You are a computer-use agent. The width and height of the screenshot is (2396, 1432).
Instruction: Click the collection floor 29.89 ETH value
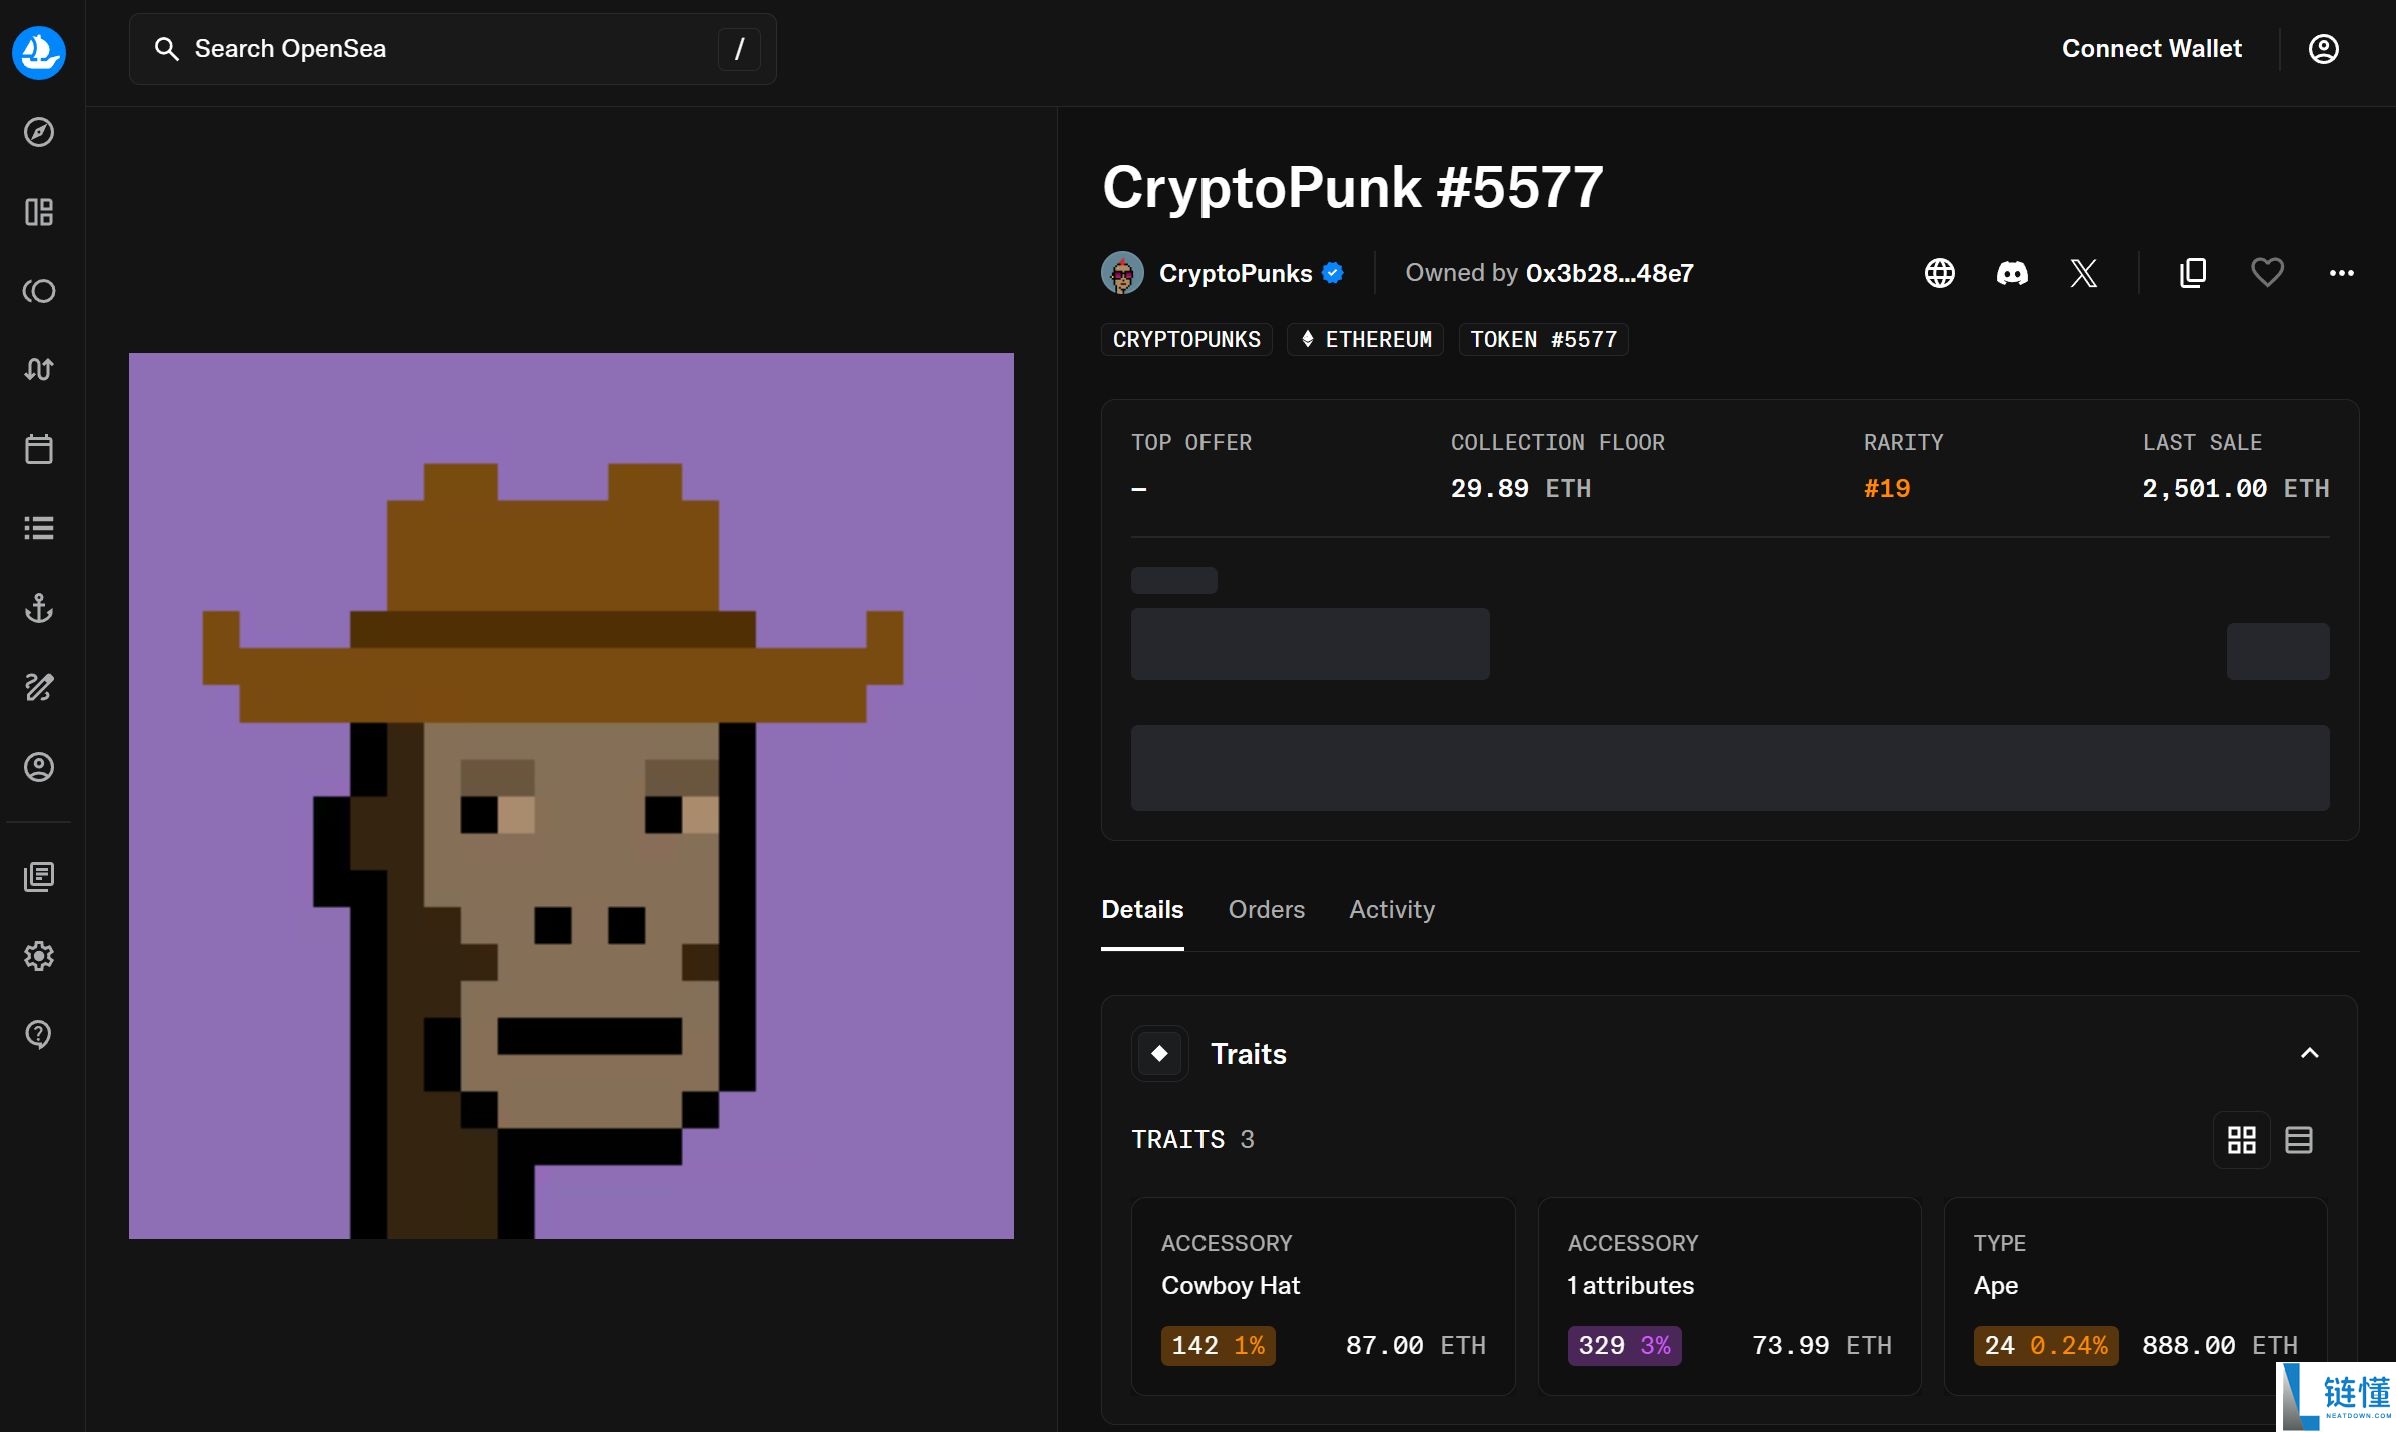click(x=1521, y=489)
